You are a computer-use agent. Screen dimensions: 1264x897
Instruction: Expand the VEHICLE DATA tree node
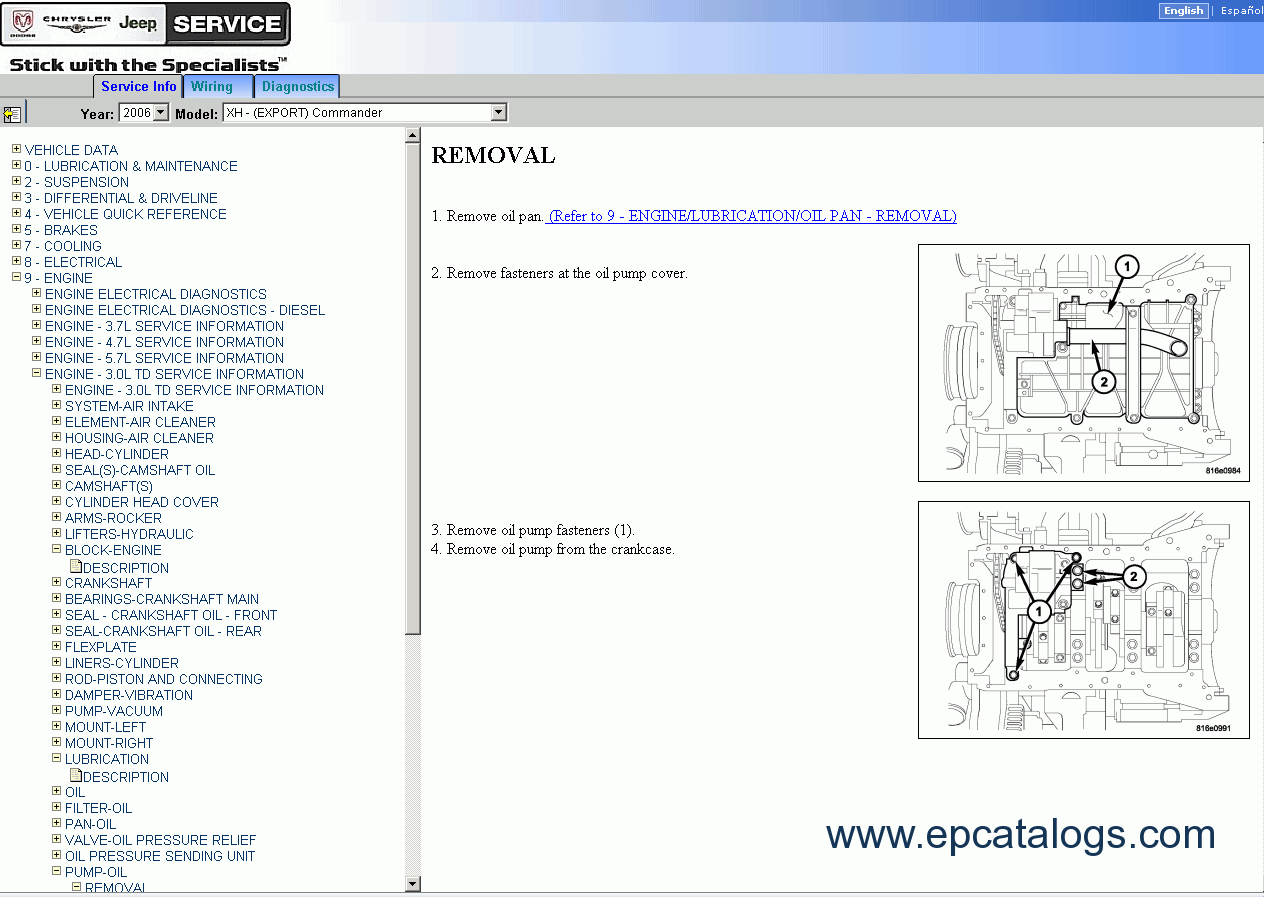16,150
